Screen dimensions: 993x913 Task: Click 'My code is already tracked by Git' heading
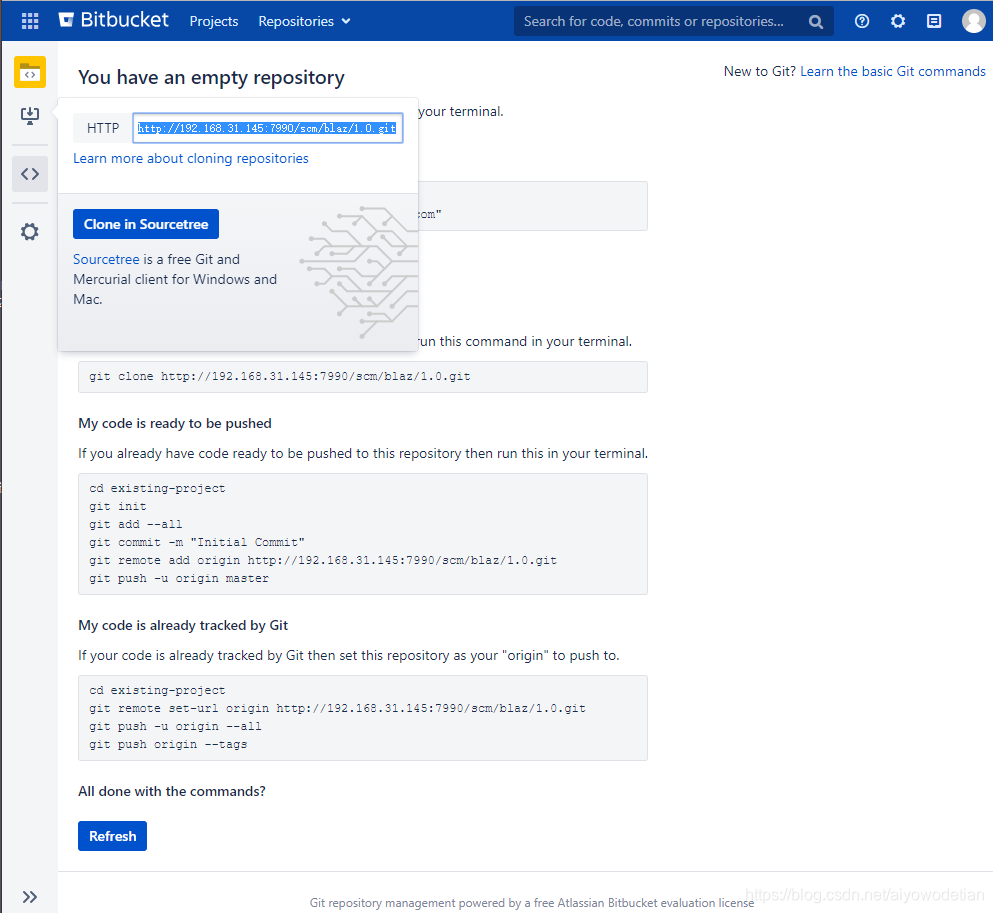click(183, 625)
